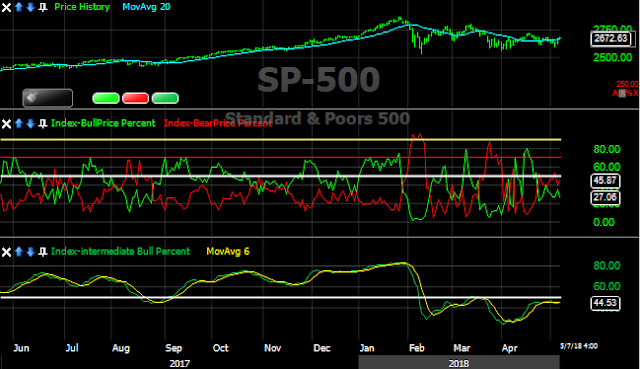Pin the Index-intermediate Bull Percent pane
640x369 pixels.
(x=42, y=251)
